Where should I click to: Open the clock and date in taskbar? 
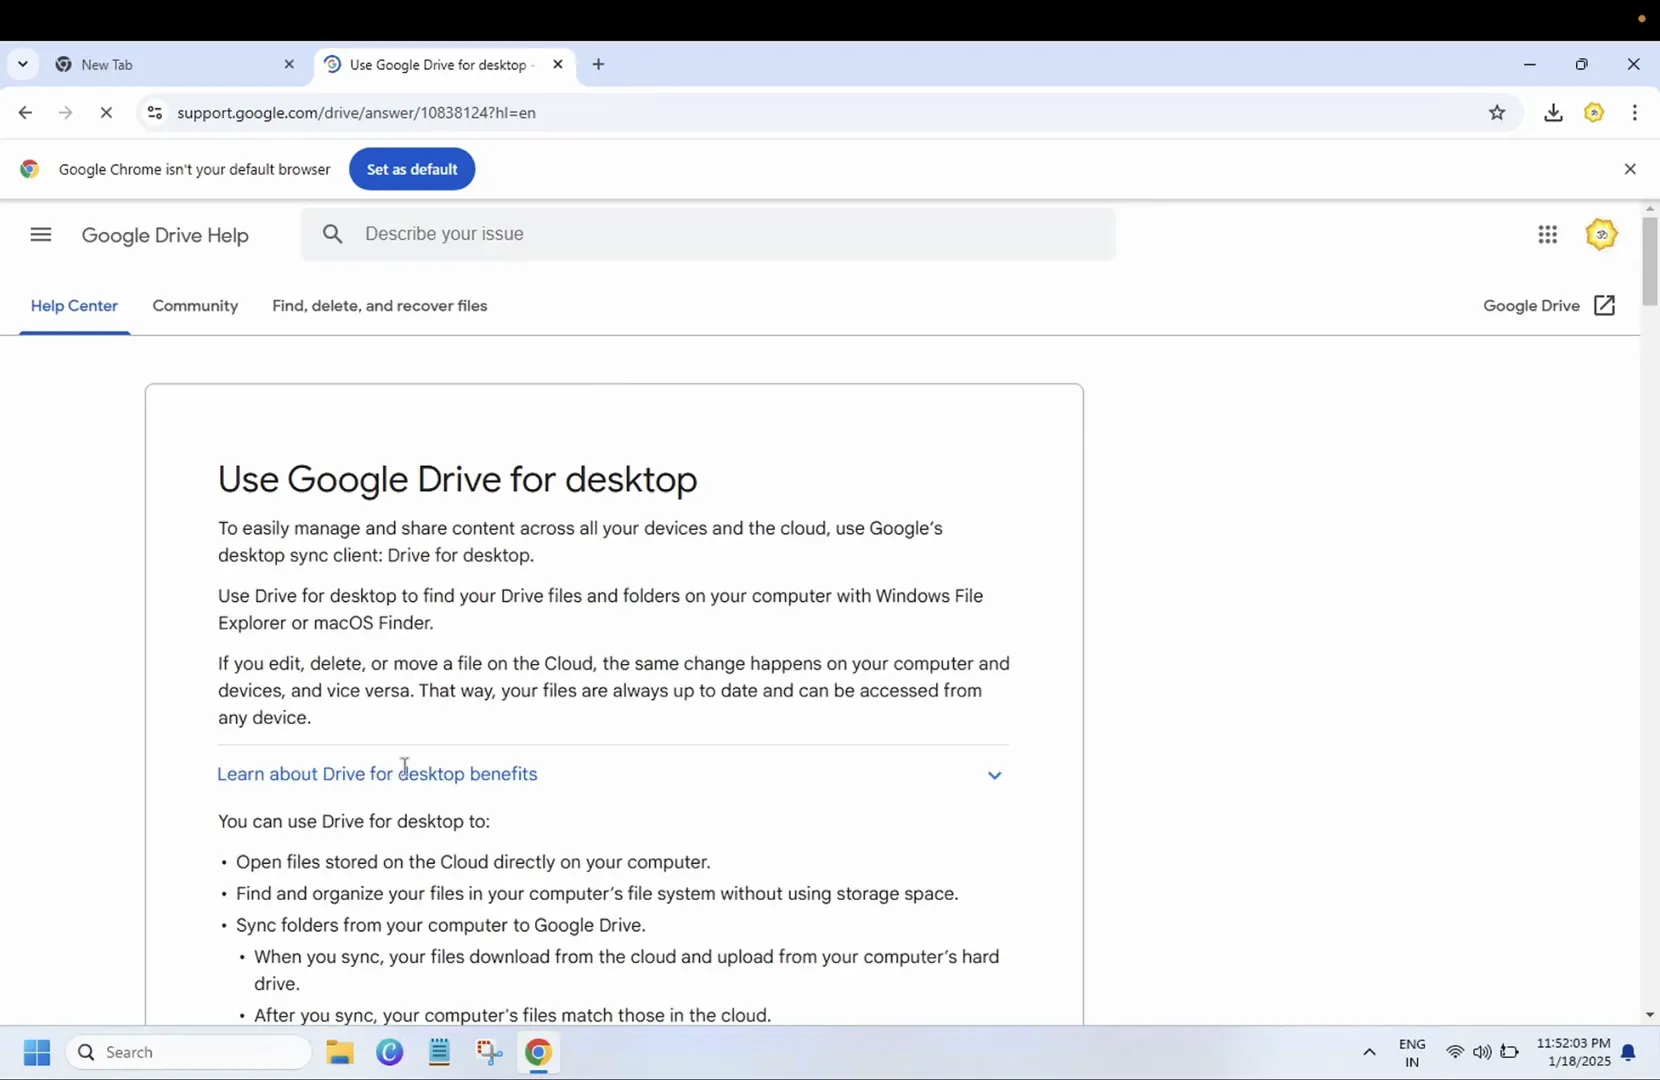point(1573,1052)
